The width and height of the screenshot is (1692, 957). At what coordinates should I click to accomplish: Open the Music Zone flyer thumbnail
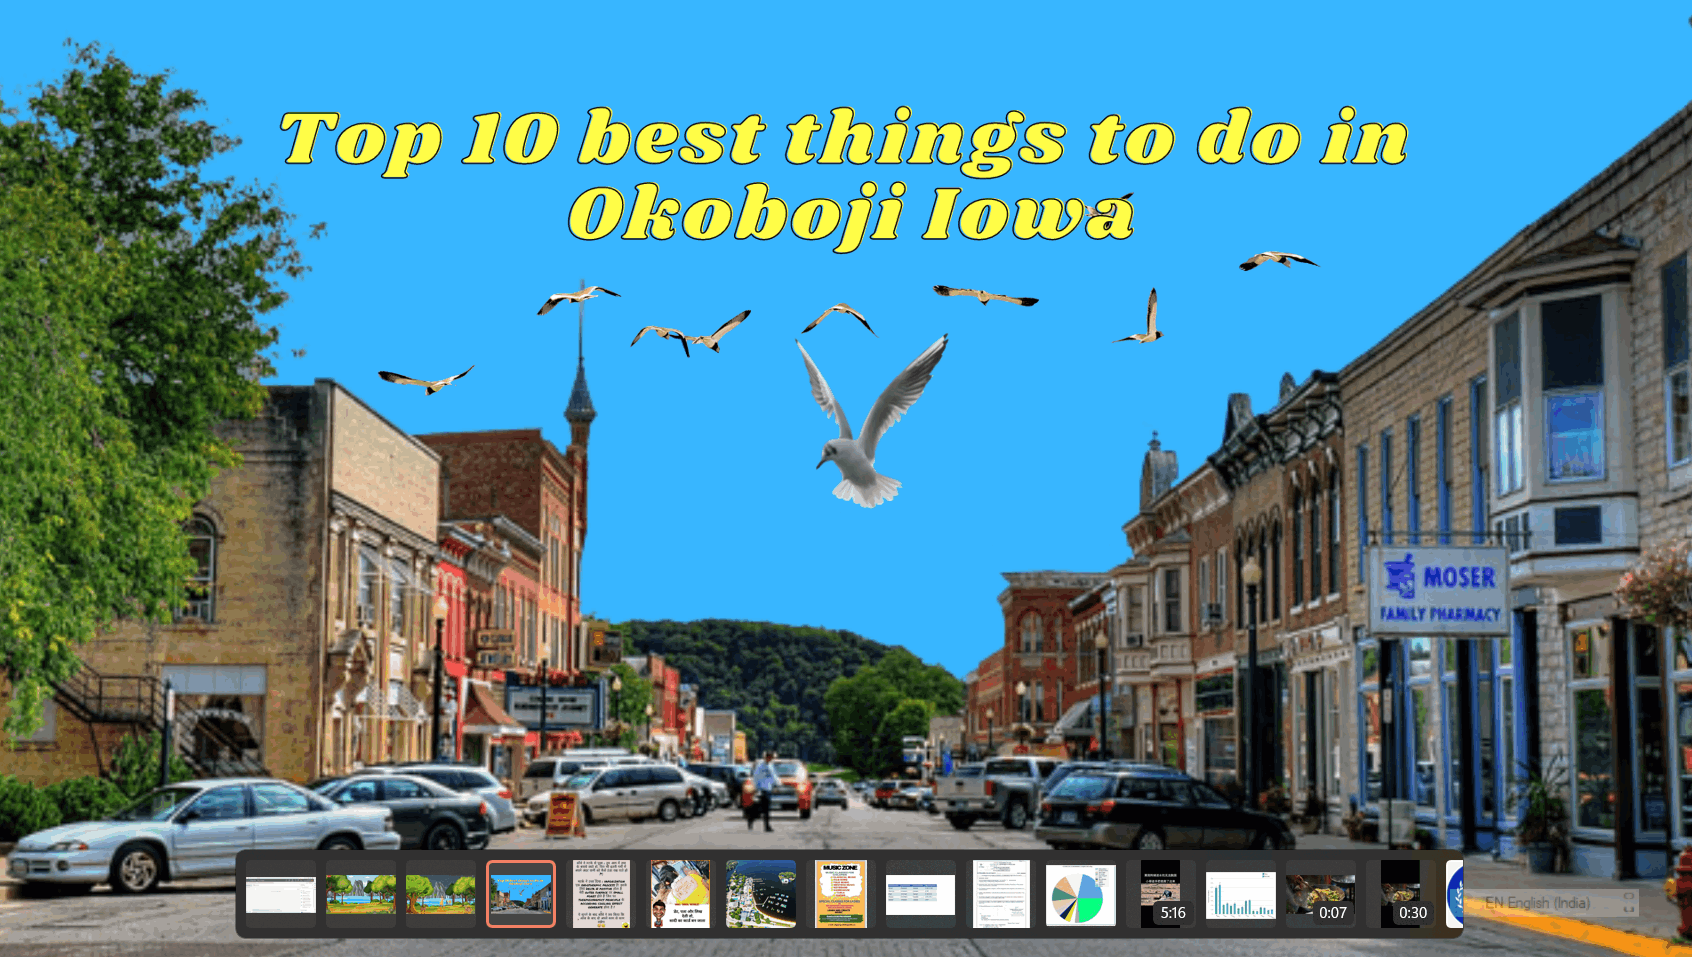(x=841, y=894)
